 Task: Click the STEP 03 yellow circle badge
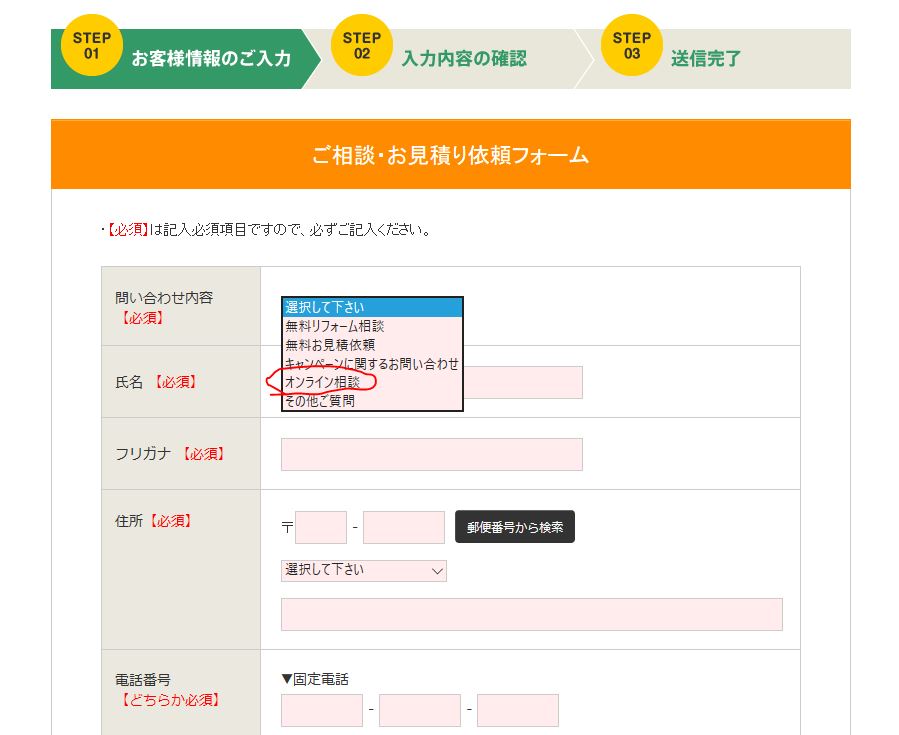point(632,45)
